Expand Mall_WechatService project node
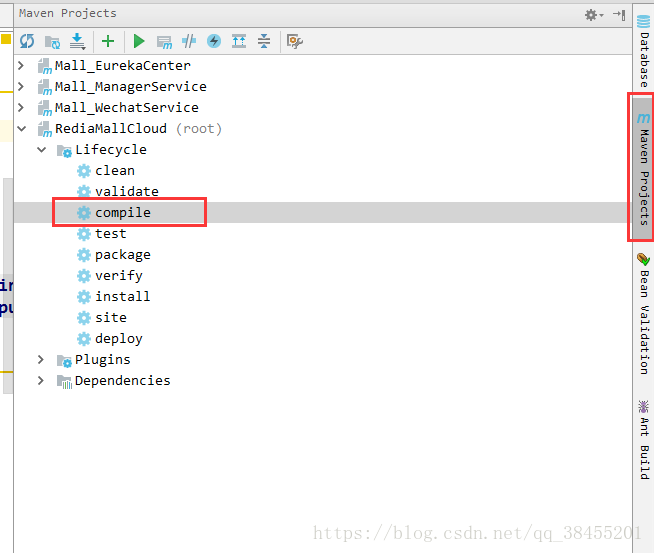The height and width of the screenshot is (553, 654). point(21,107)
